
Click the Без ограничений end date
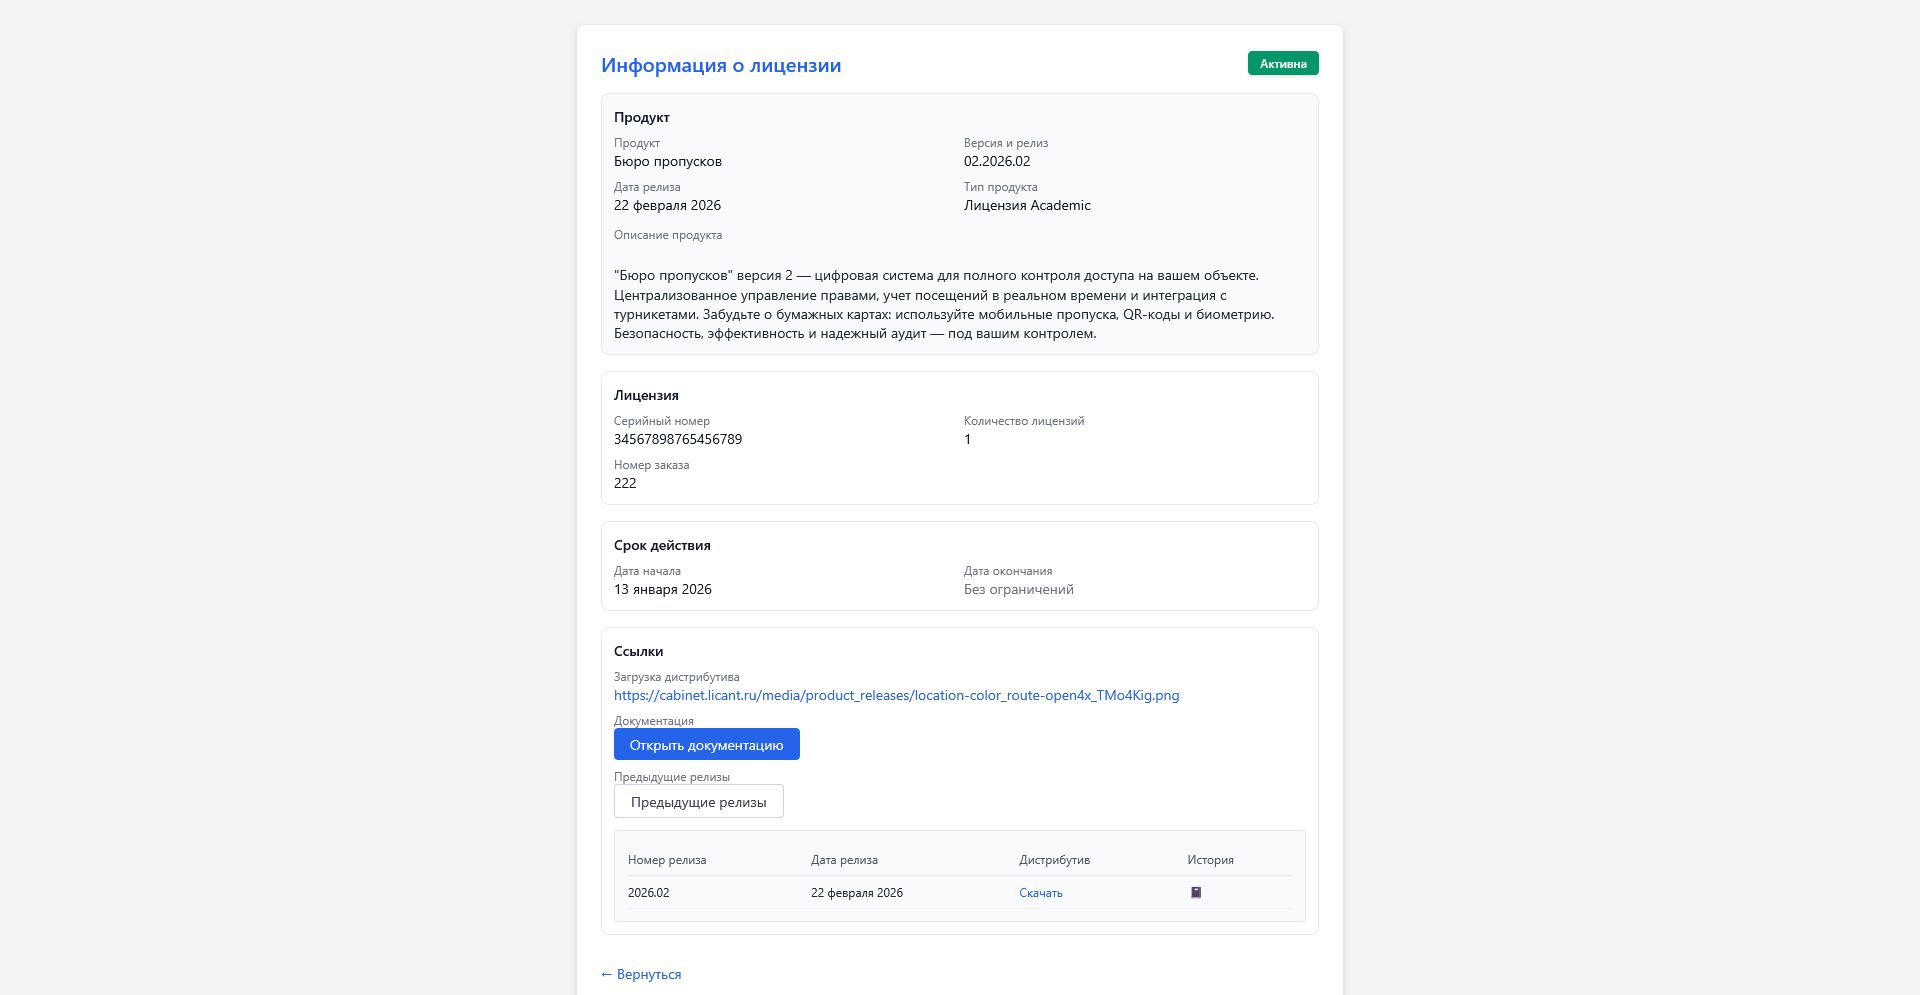tap(1018, 589)
